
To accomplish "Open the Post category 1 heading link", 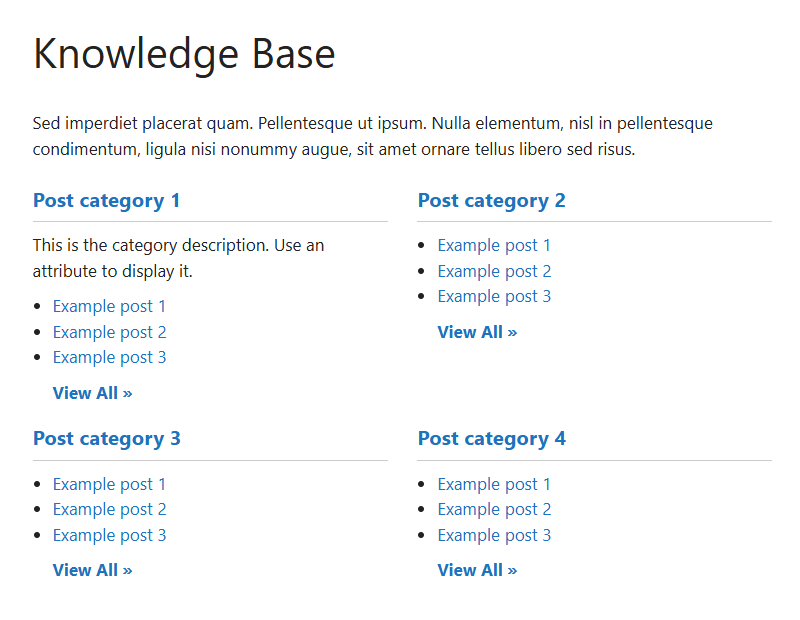I will (x=106, y=200).
